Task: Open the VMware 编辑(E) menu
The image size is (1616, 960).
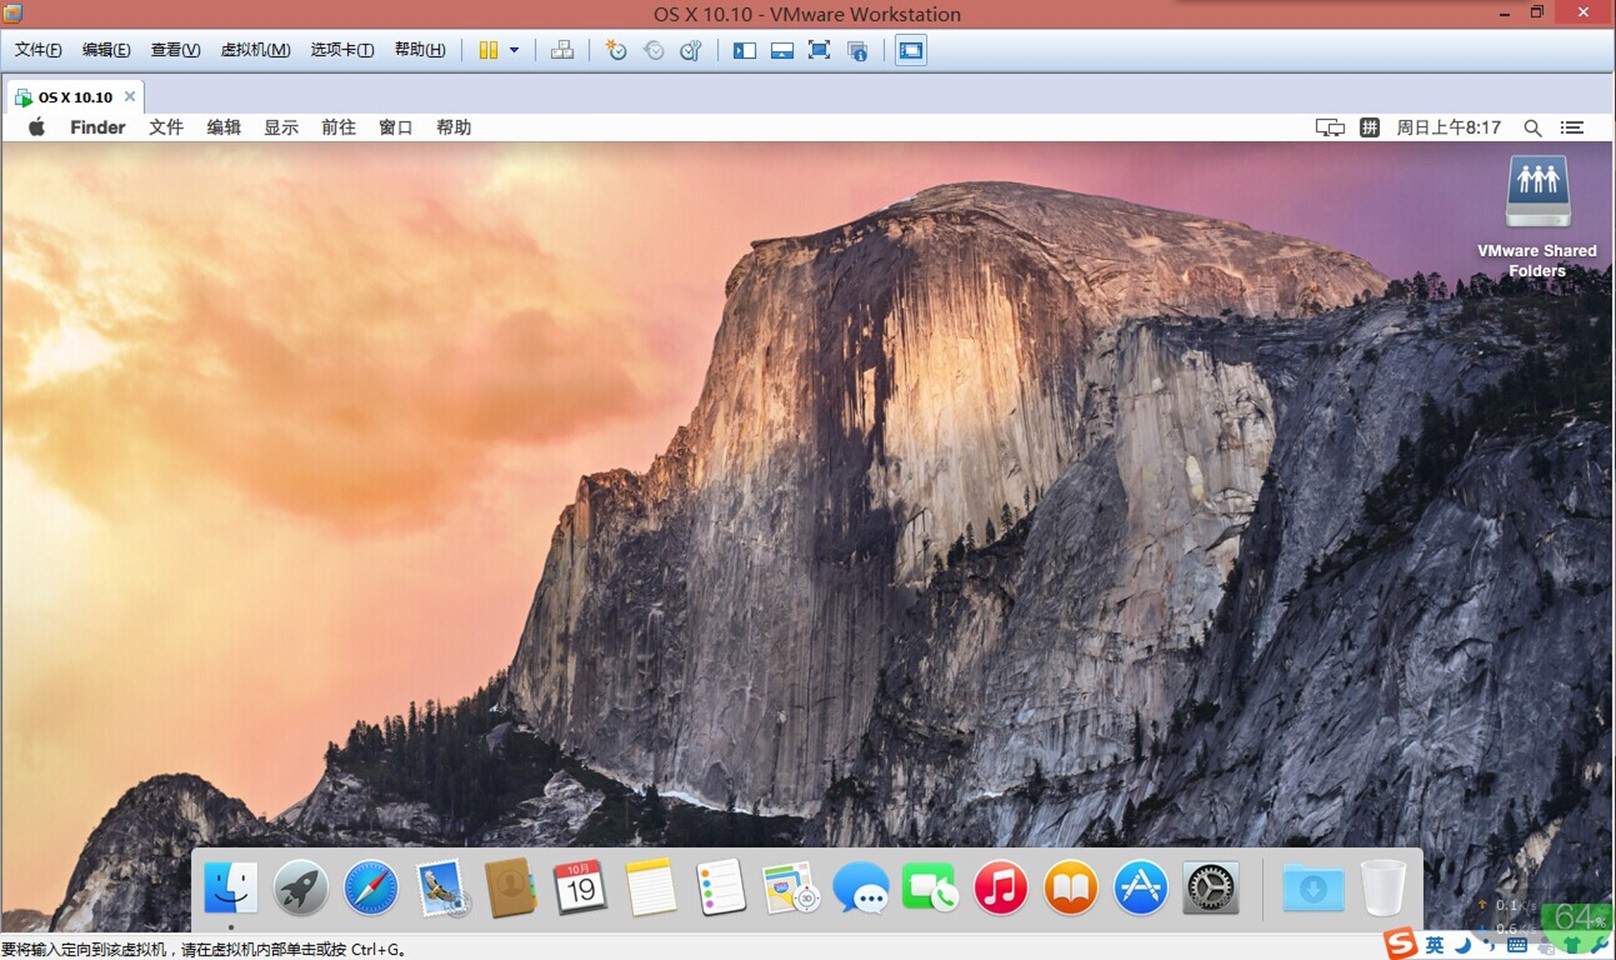Action: pos(106,50)
